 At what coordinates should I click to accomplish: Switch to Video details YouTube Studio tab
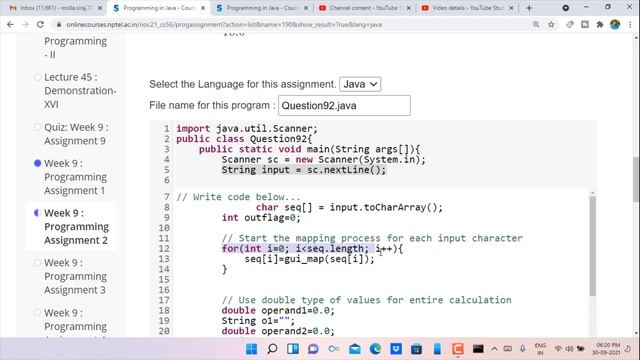coord(467,8)
